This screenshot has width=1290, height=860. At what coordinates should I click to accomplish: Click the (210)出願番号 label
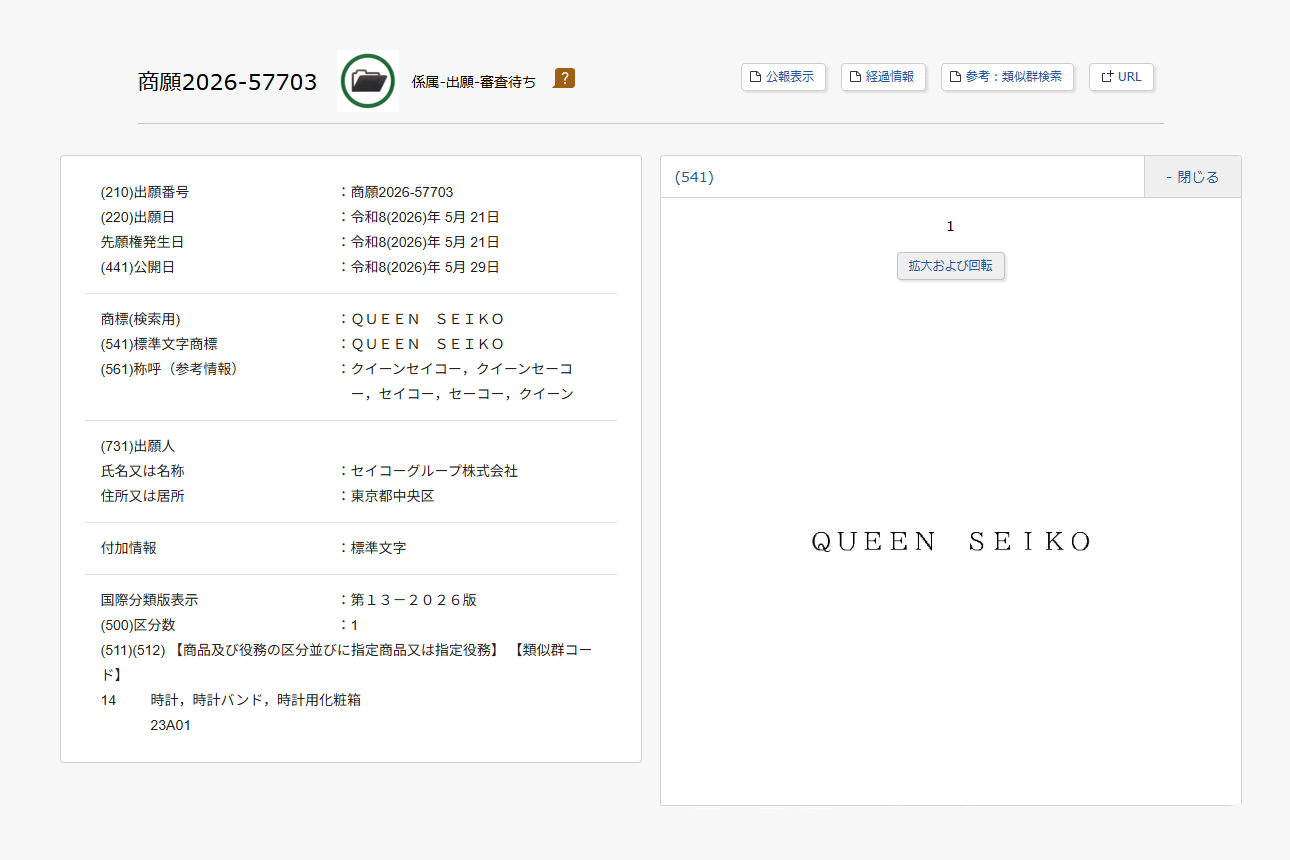click(145, 192)
